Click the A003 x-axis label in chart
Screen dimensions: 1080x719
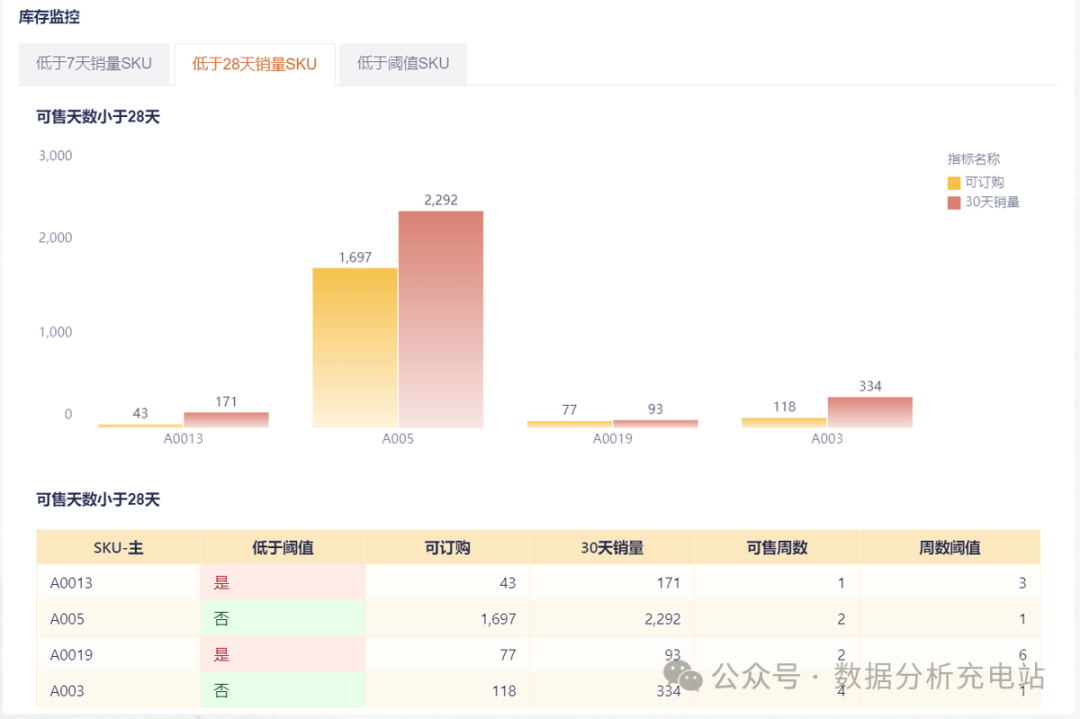[827, 439]
